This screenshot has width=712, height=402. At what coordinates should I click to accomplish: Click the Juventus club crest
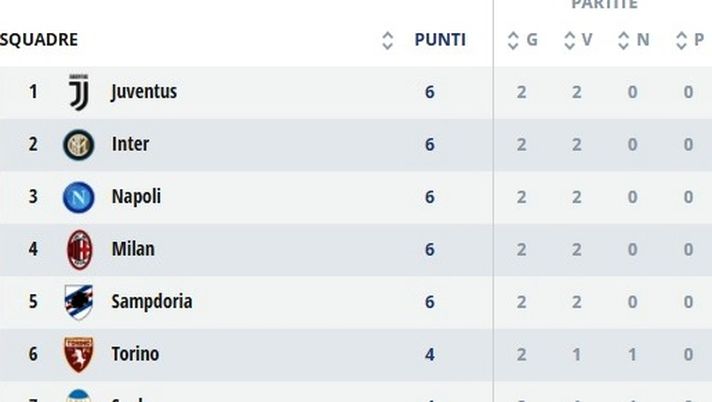click(x=78, y=92)
